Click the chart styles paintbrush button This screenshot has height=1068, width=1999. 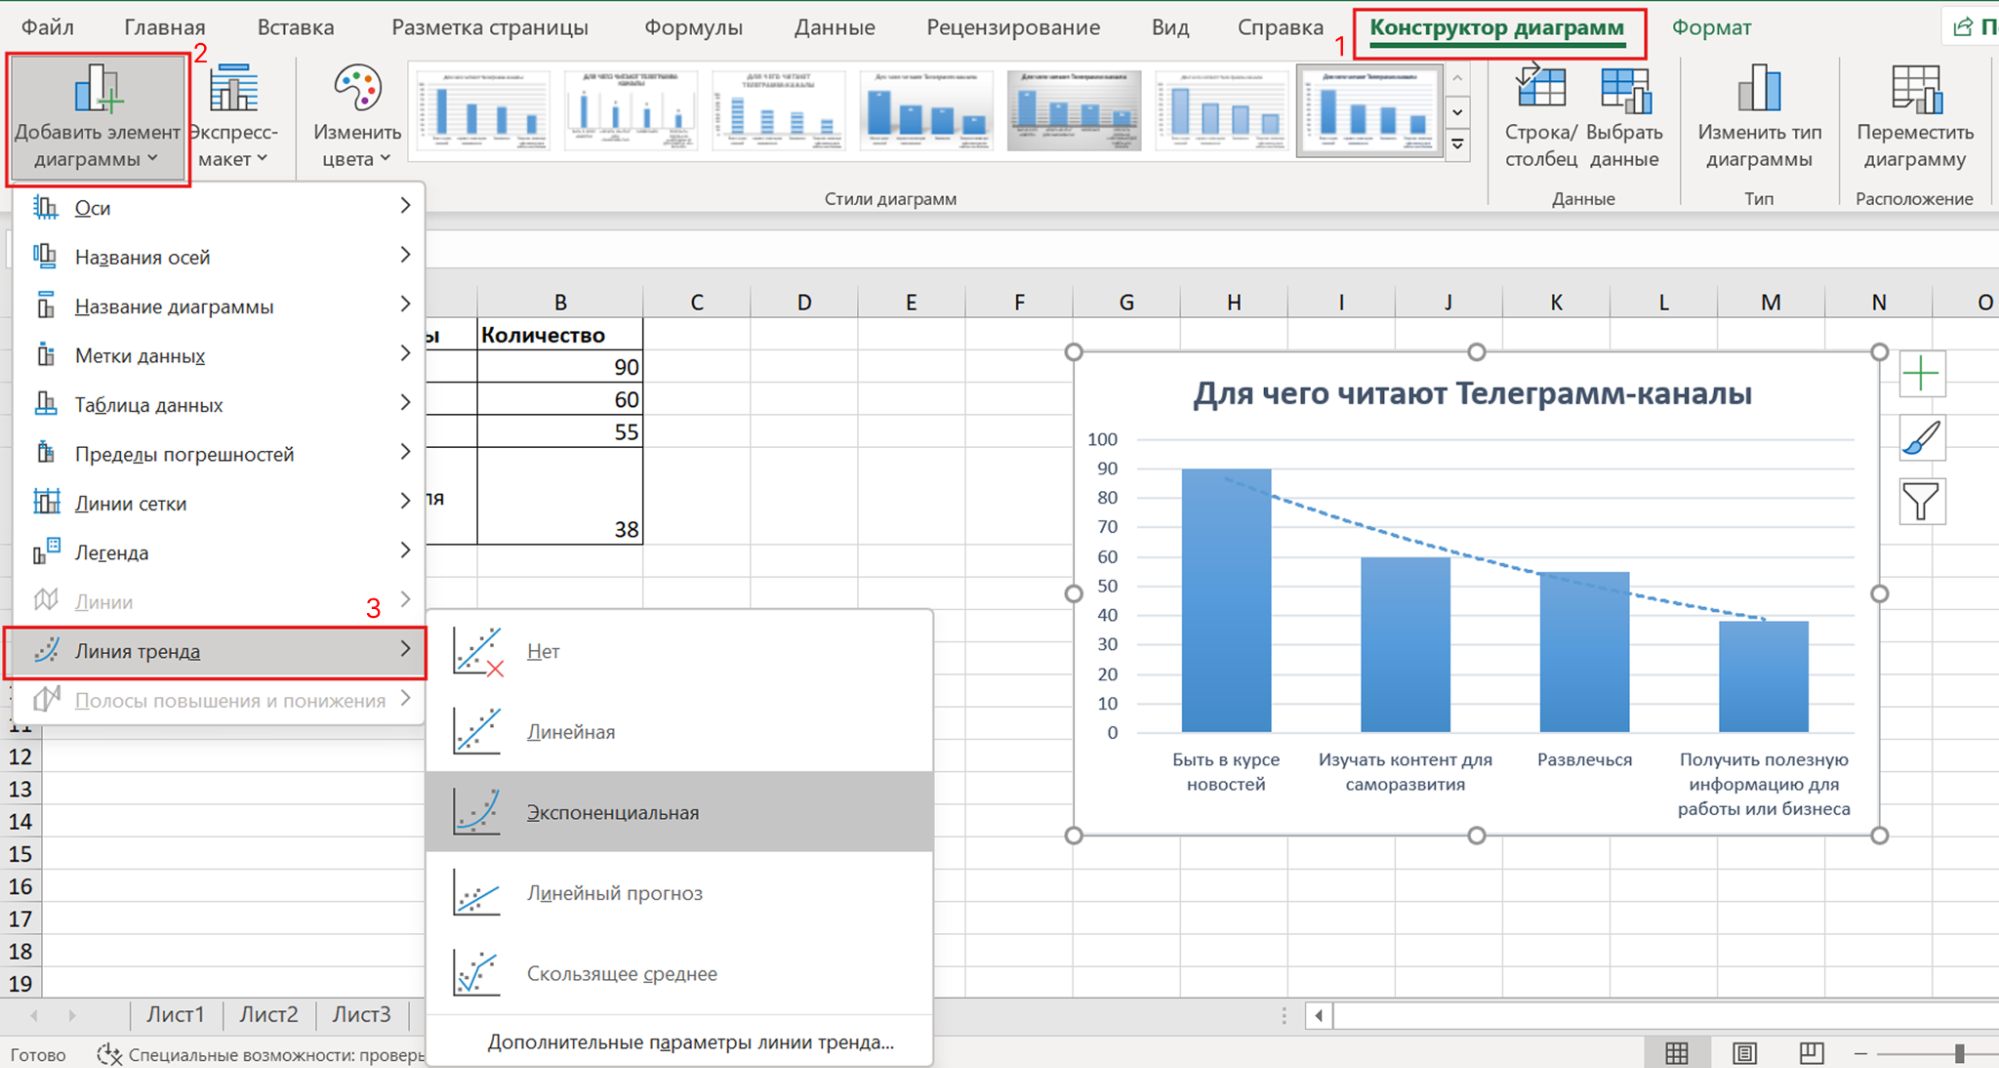pyautogui.click(x=1921, y=438)
